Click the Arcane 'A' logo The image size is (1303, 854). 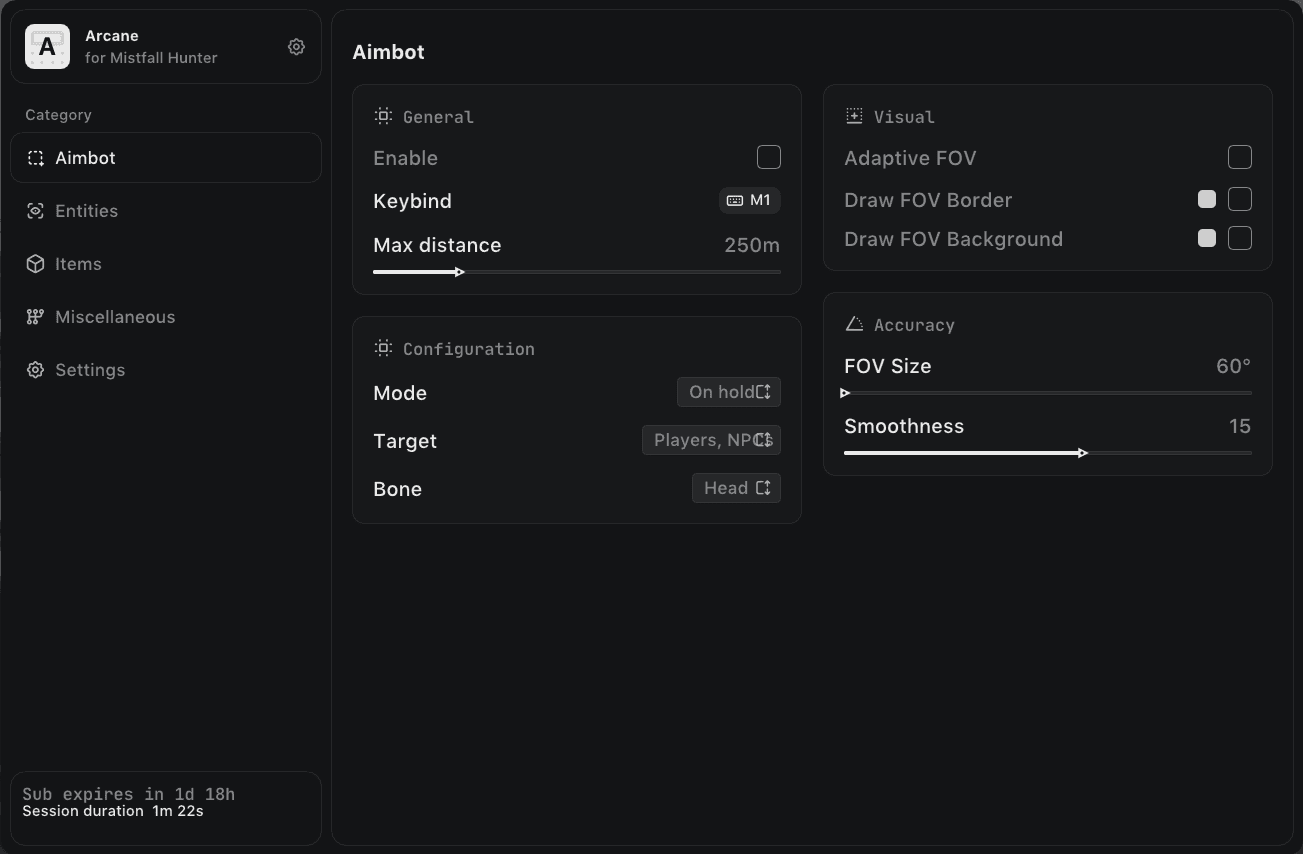pos(47,47)
